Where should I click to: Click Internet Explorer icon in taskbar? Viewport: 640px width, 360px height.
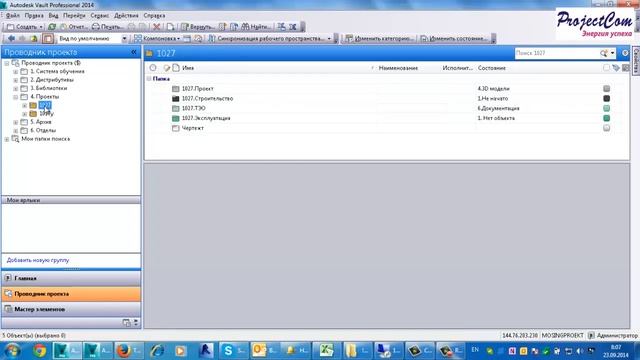tap(157, 351)
